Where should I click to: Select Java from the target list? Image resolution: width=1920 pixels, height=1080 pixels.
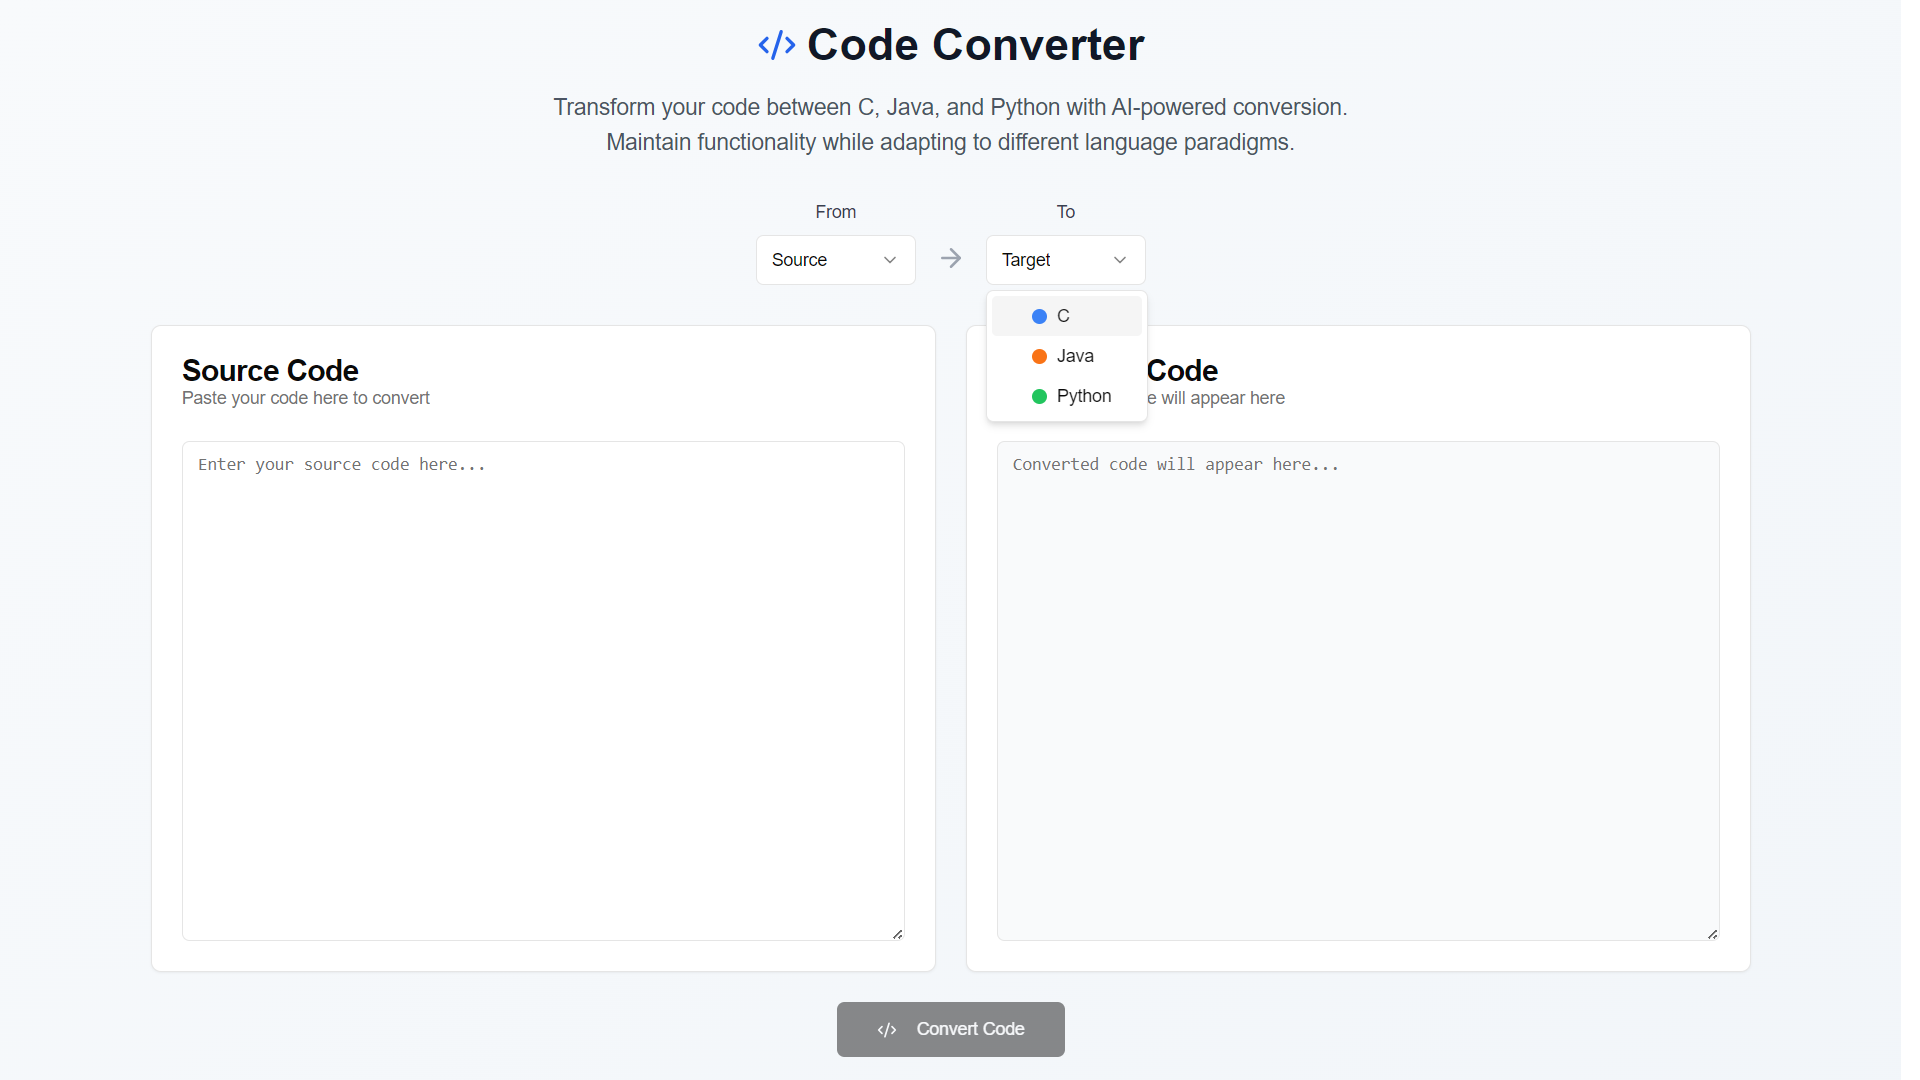pos(1066,356)
